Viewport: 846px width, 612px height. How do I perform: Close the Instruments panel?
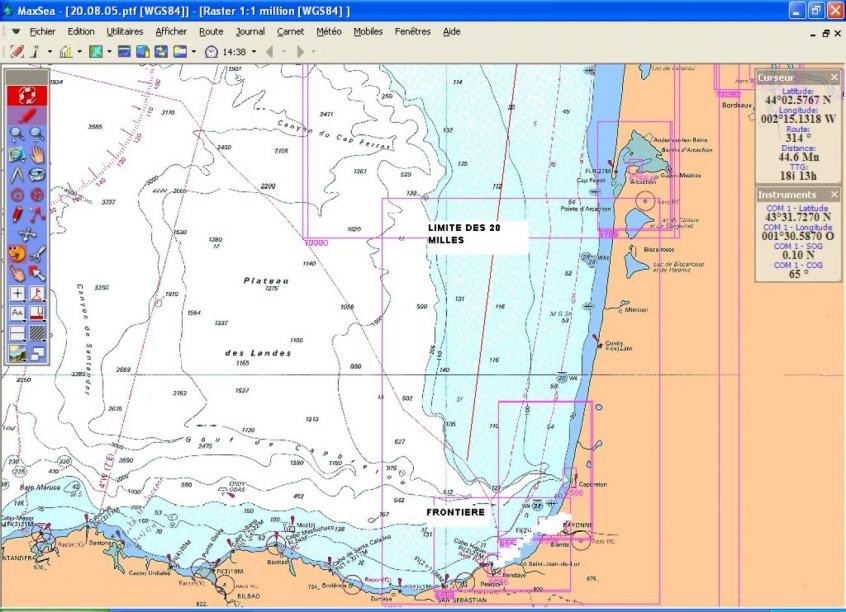tap(834, 194)
